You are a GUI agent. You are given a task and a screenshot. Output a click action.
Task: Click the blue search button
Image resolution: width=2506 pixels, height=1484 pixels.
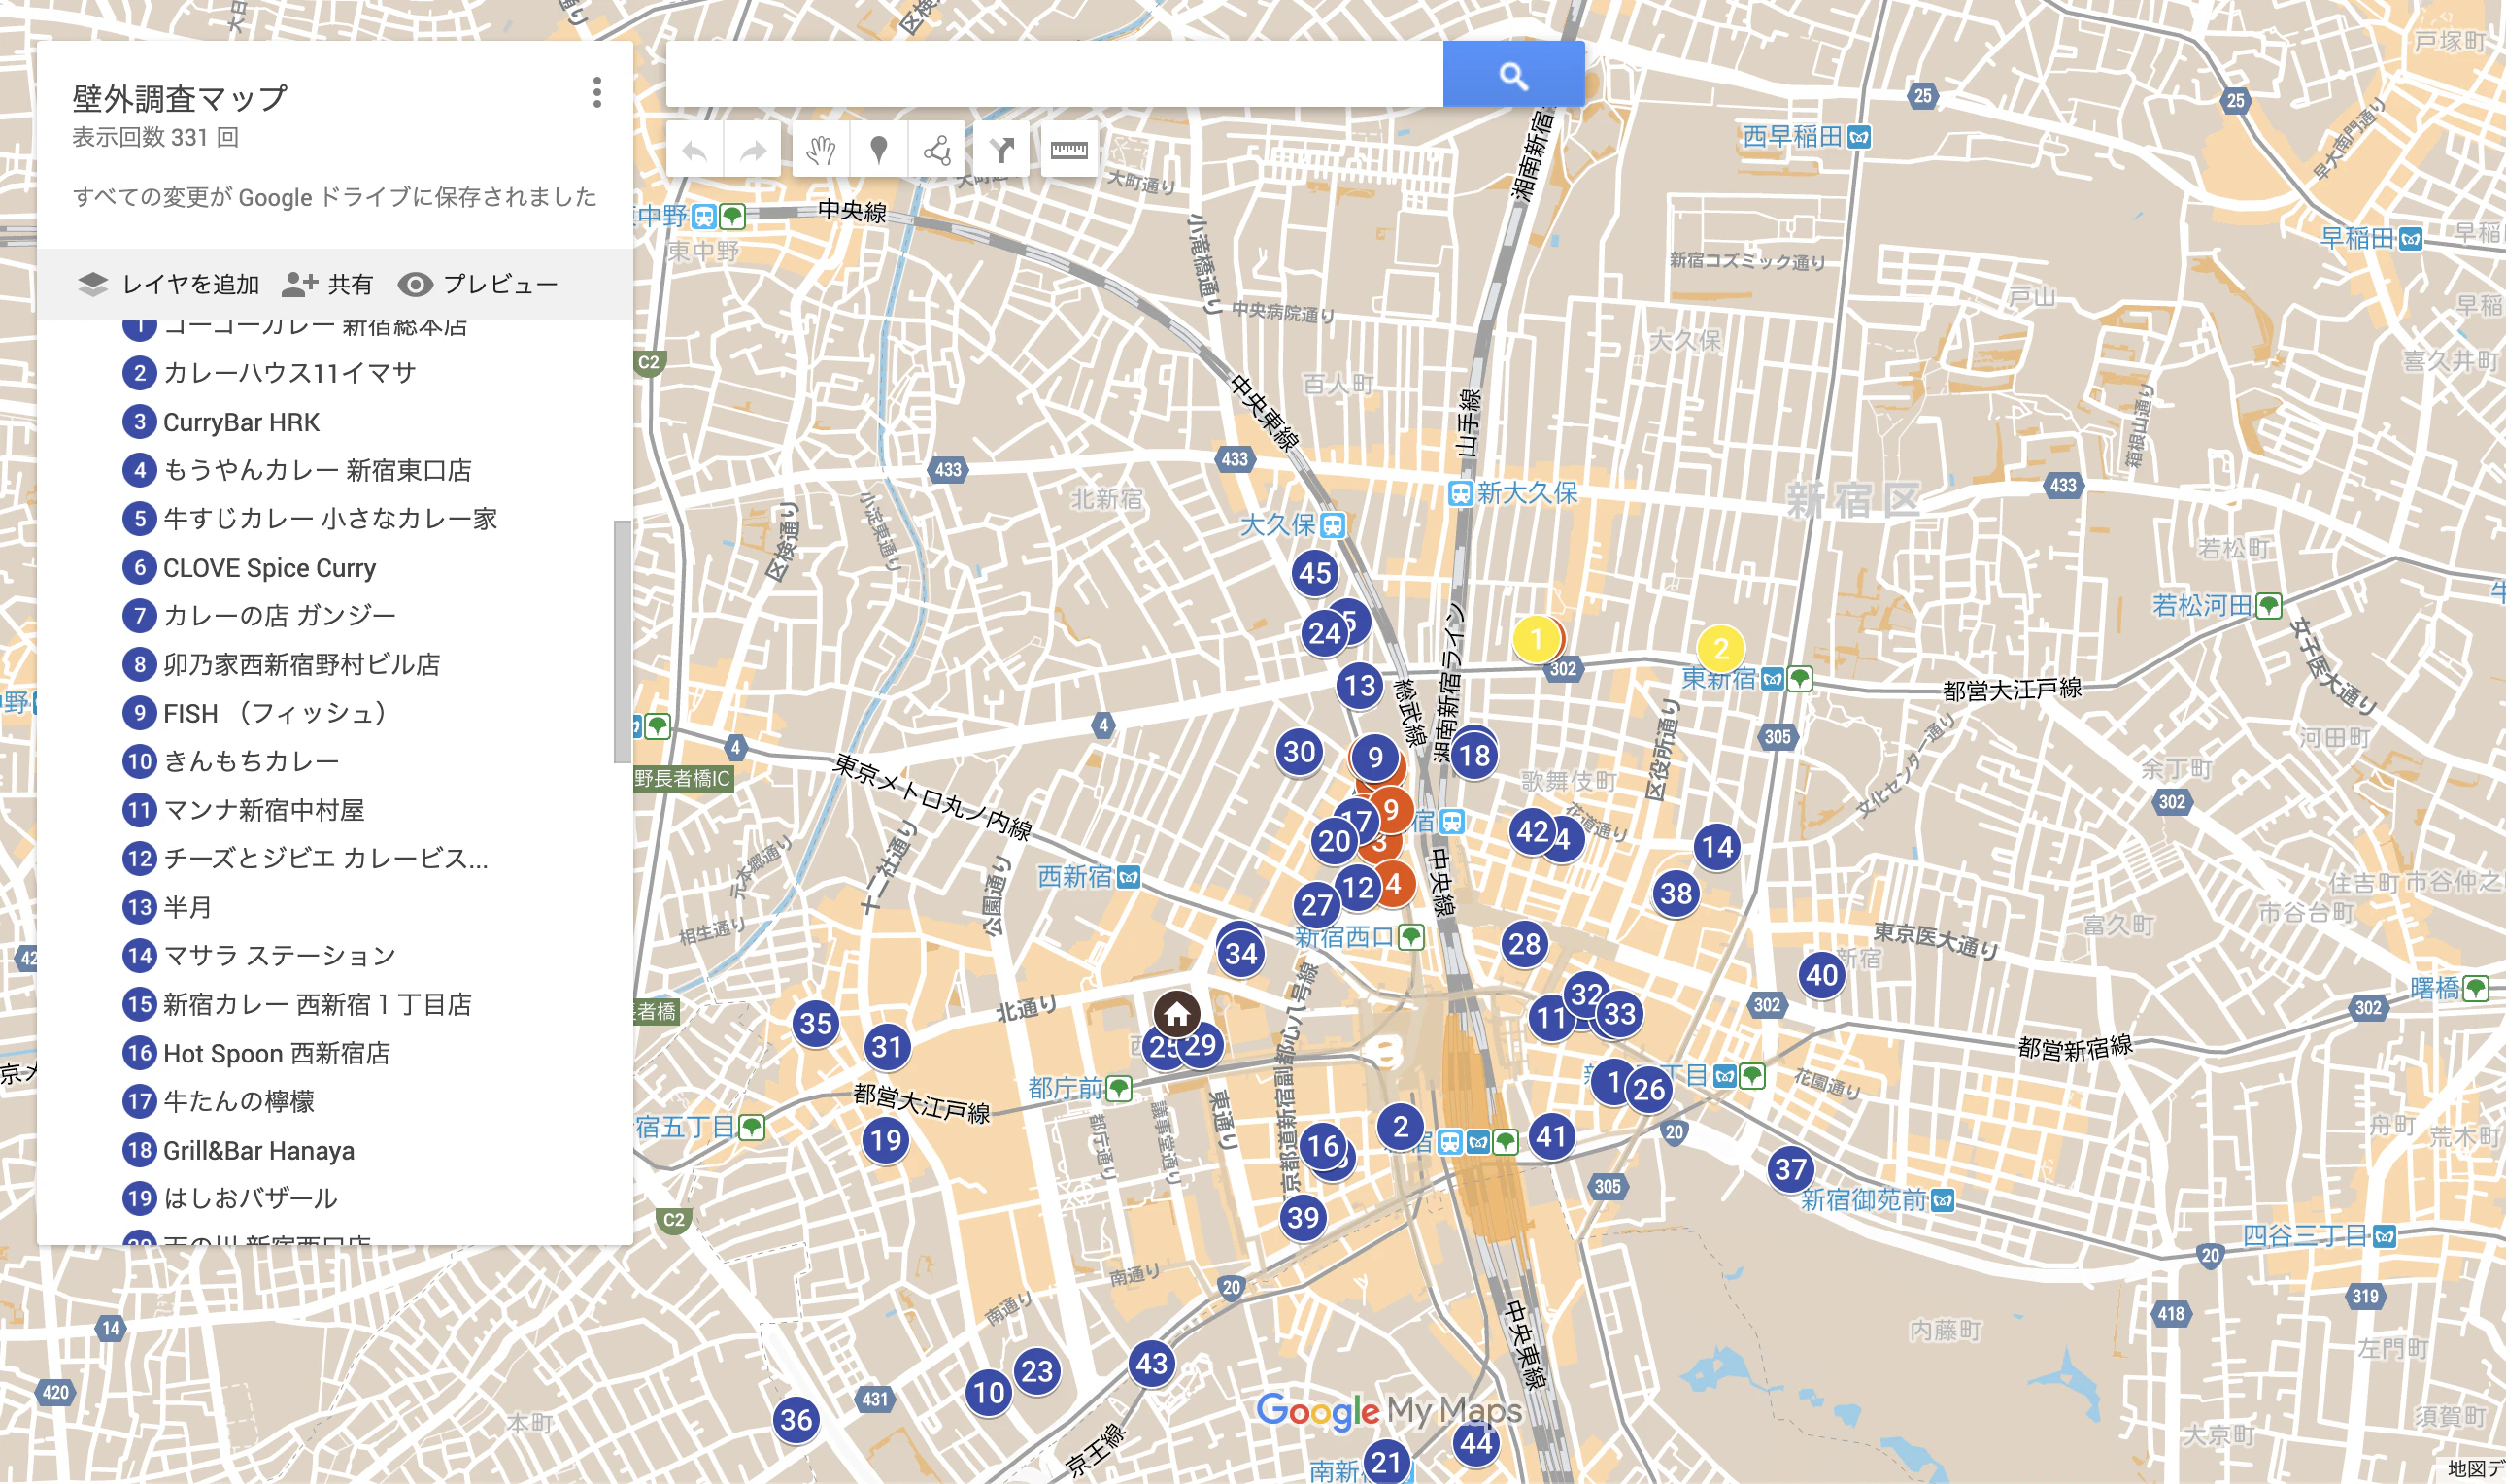[x=1513, y=74]
